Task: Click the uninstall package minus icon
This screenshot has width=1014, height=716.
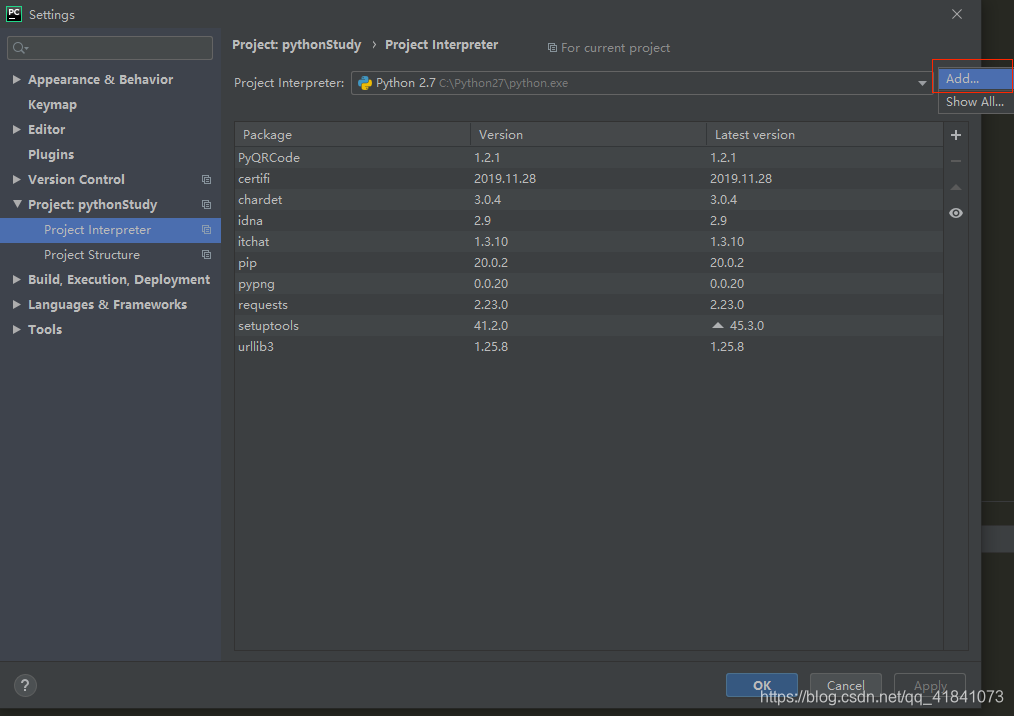Action: coord(955,160)
